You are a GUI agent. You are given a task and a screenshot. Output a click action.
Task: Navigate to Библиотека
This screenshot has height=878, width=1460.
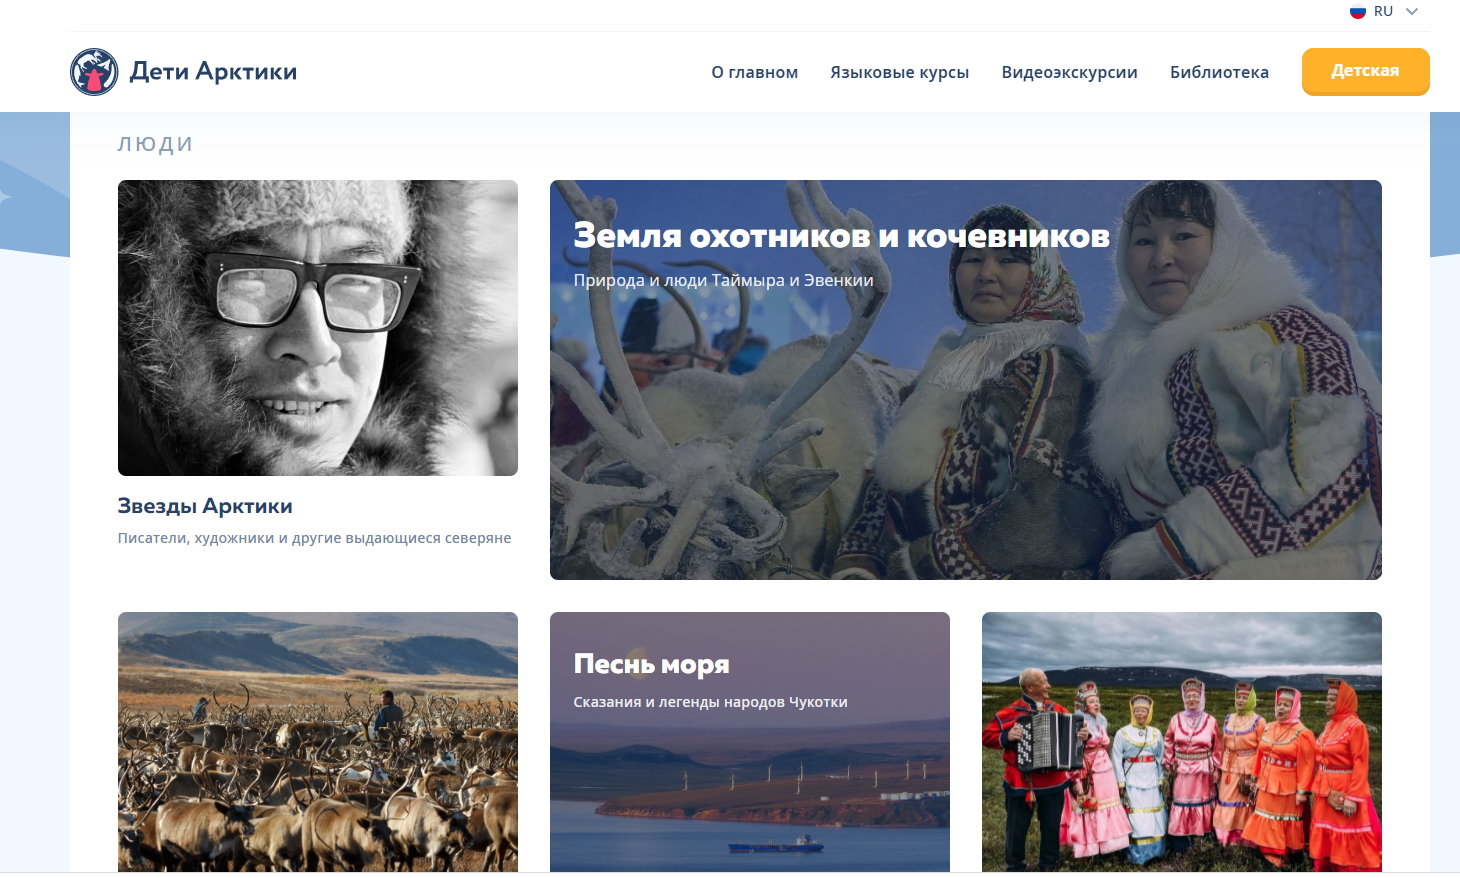coord(1219,72)
